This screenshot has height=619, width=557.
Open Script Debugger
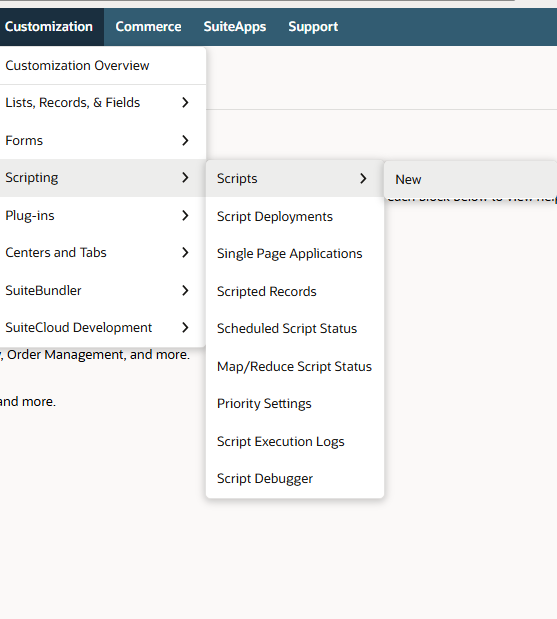click(295, 478)
